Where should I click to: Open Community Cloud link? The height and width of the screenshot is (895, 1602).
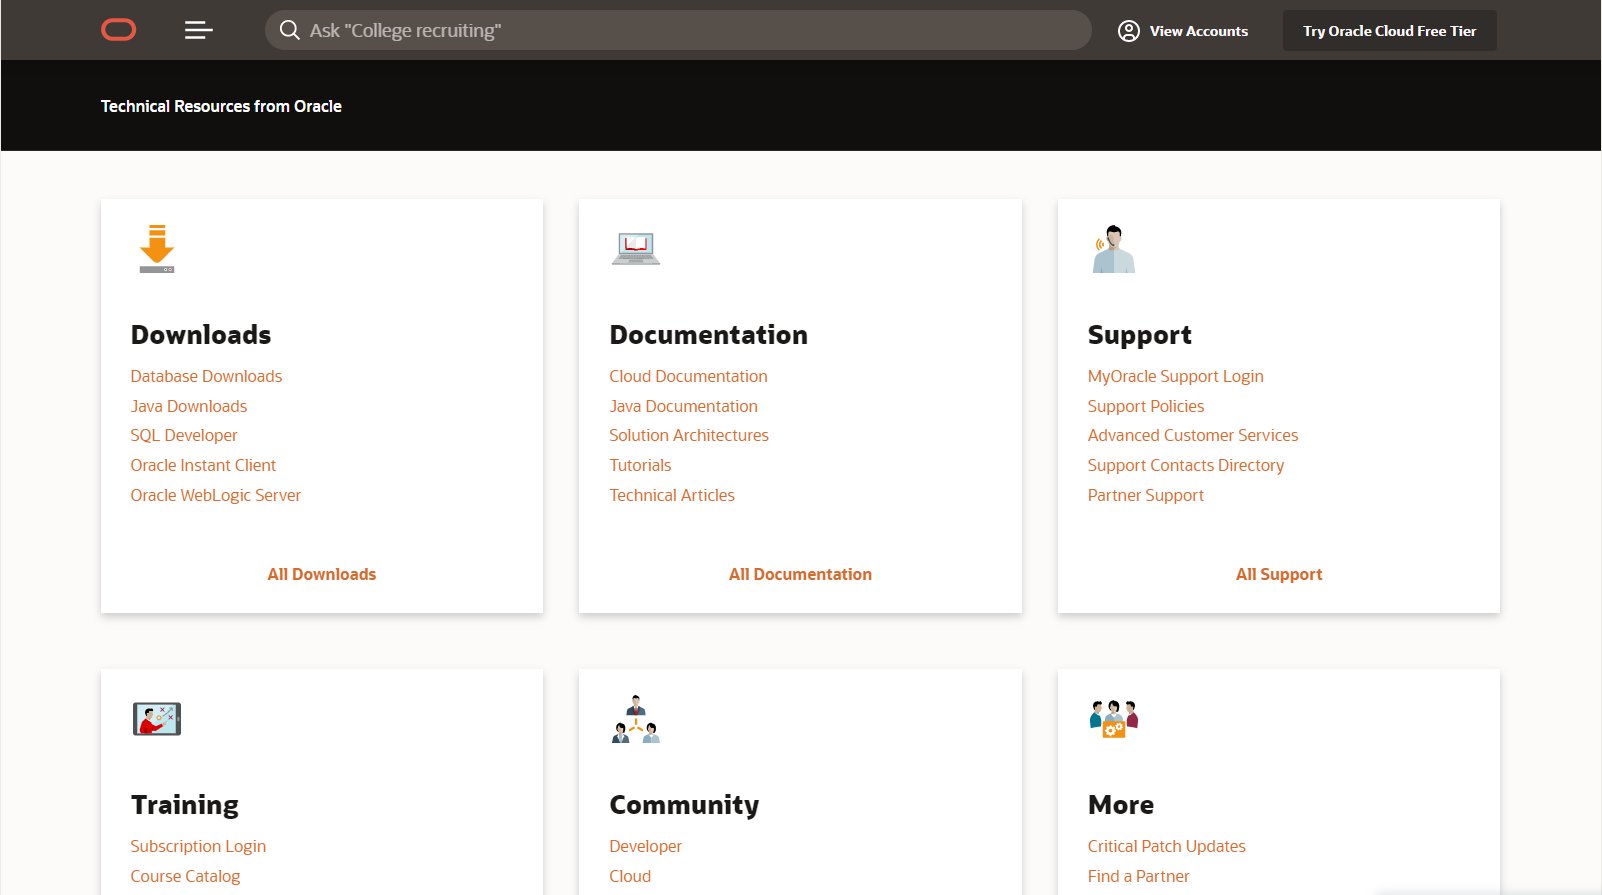click(630, 876)
